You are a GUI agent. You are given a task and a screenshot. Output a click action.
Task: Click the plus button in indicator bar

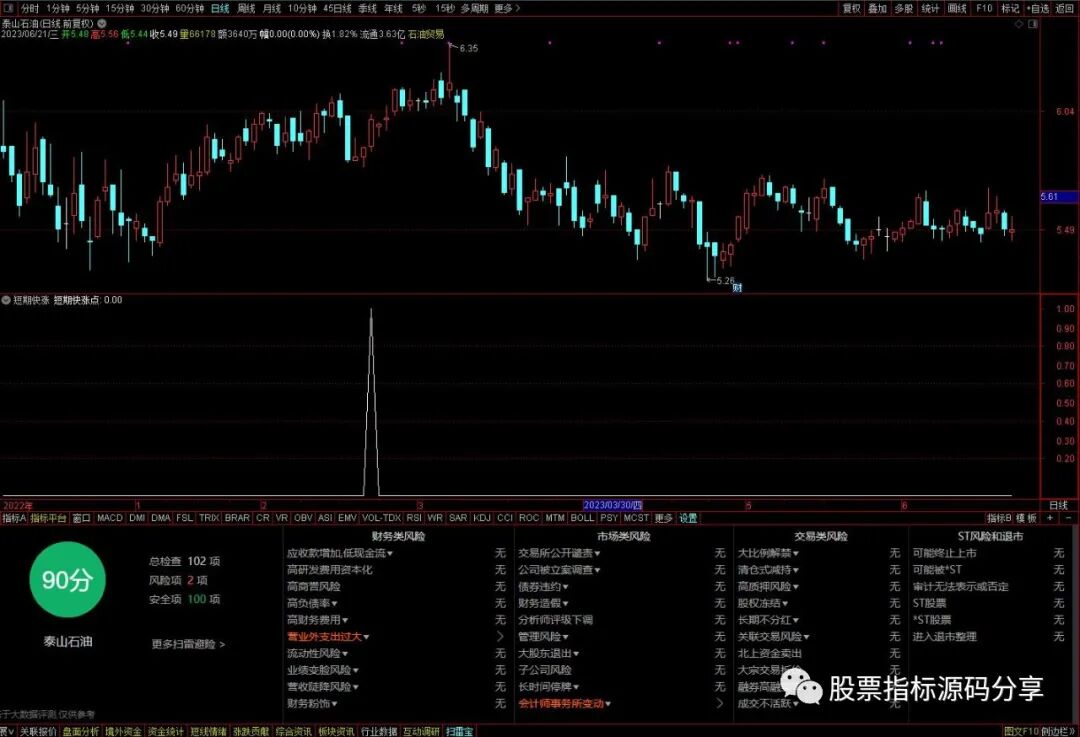point(1050,518)
